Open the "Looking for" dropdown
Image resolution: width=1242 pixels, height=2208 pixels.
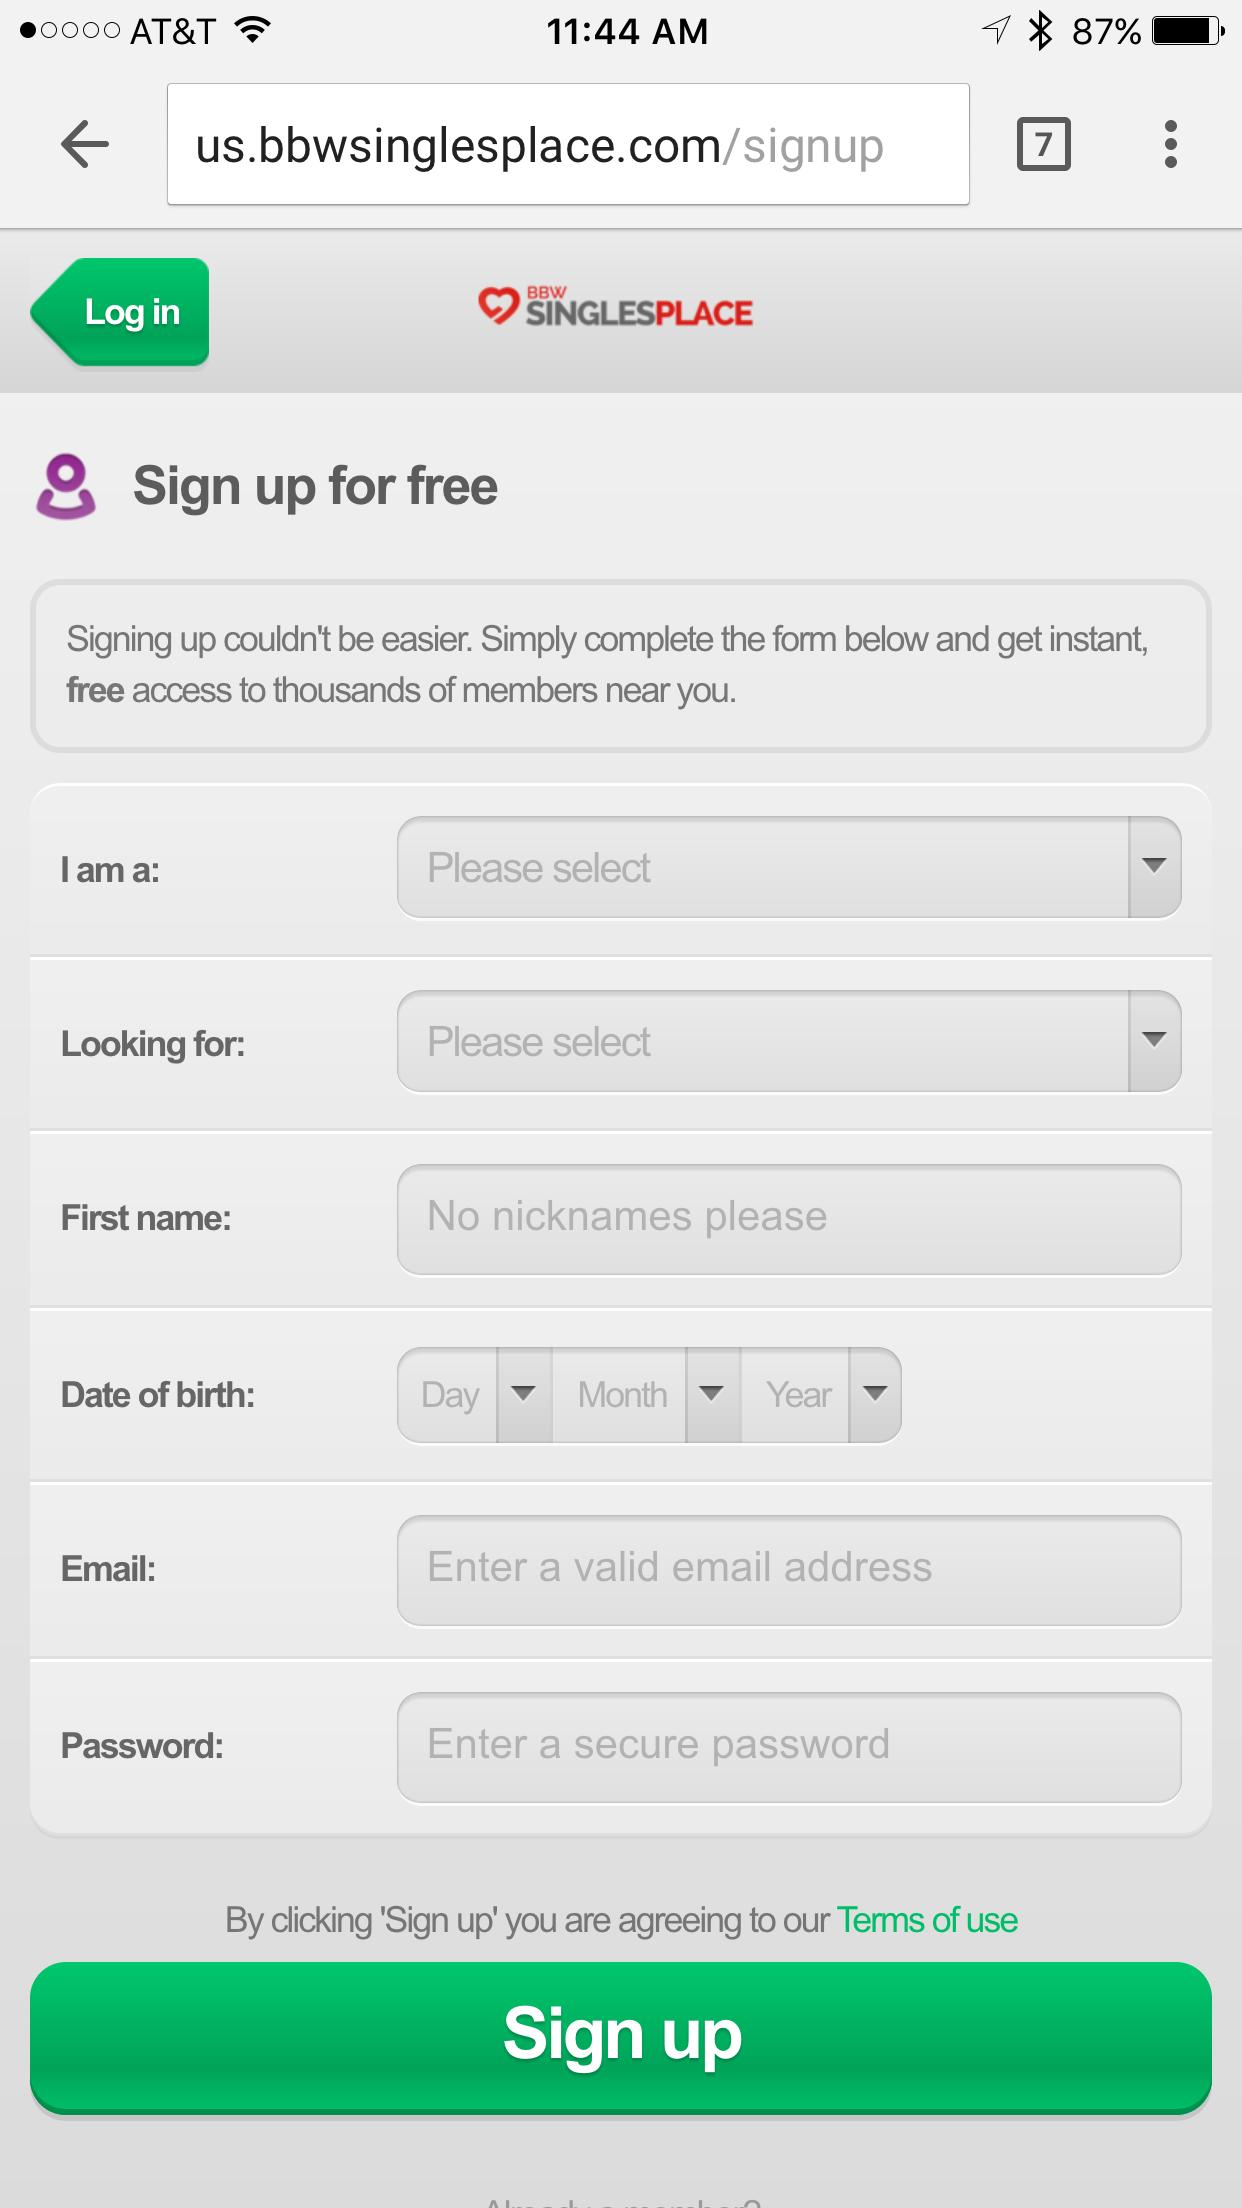point(788,1042)
